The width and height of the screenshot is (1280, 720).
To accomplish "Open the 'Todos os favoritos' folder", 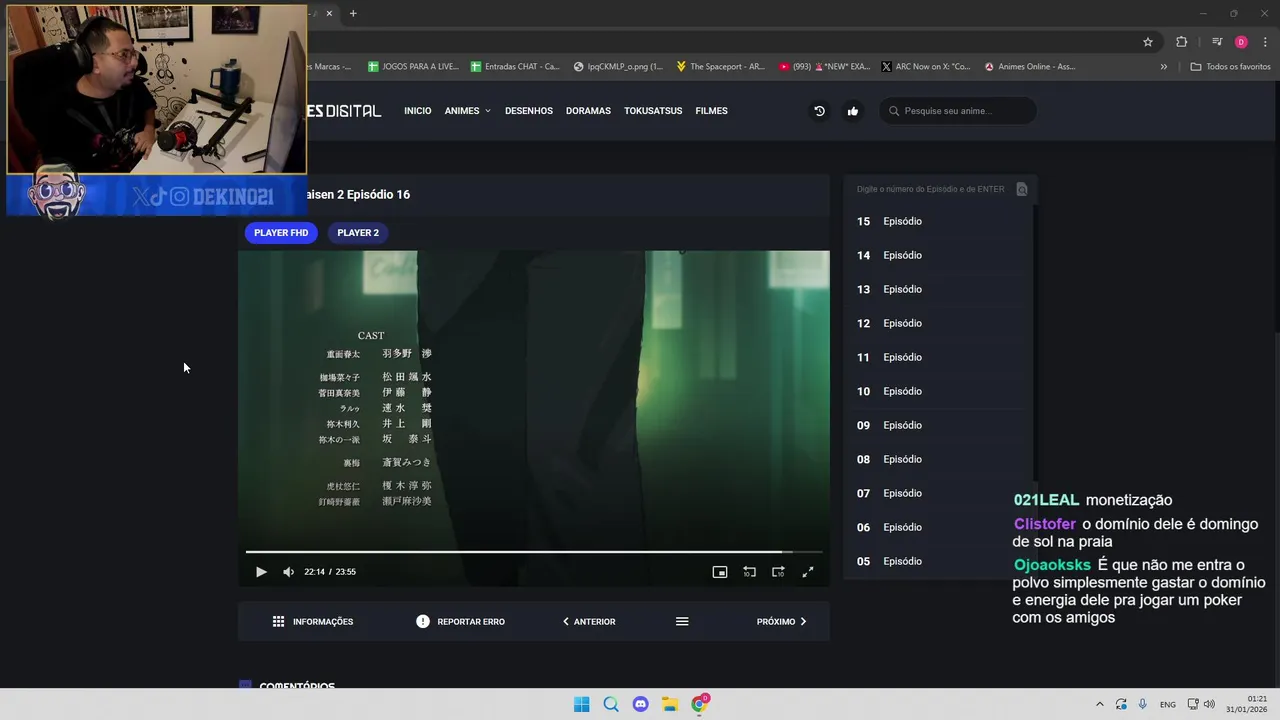I will [1230, 67].
